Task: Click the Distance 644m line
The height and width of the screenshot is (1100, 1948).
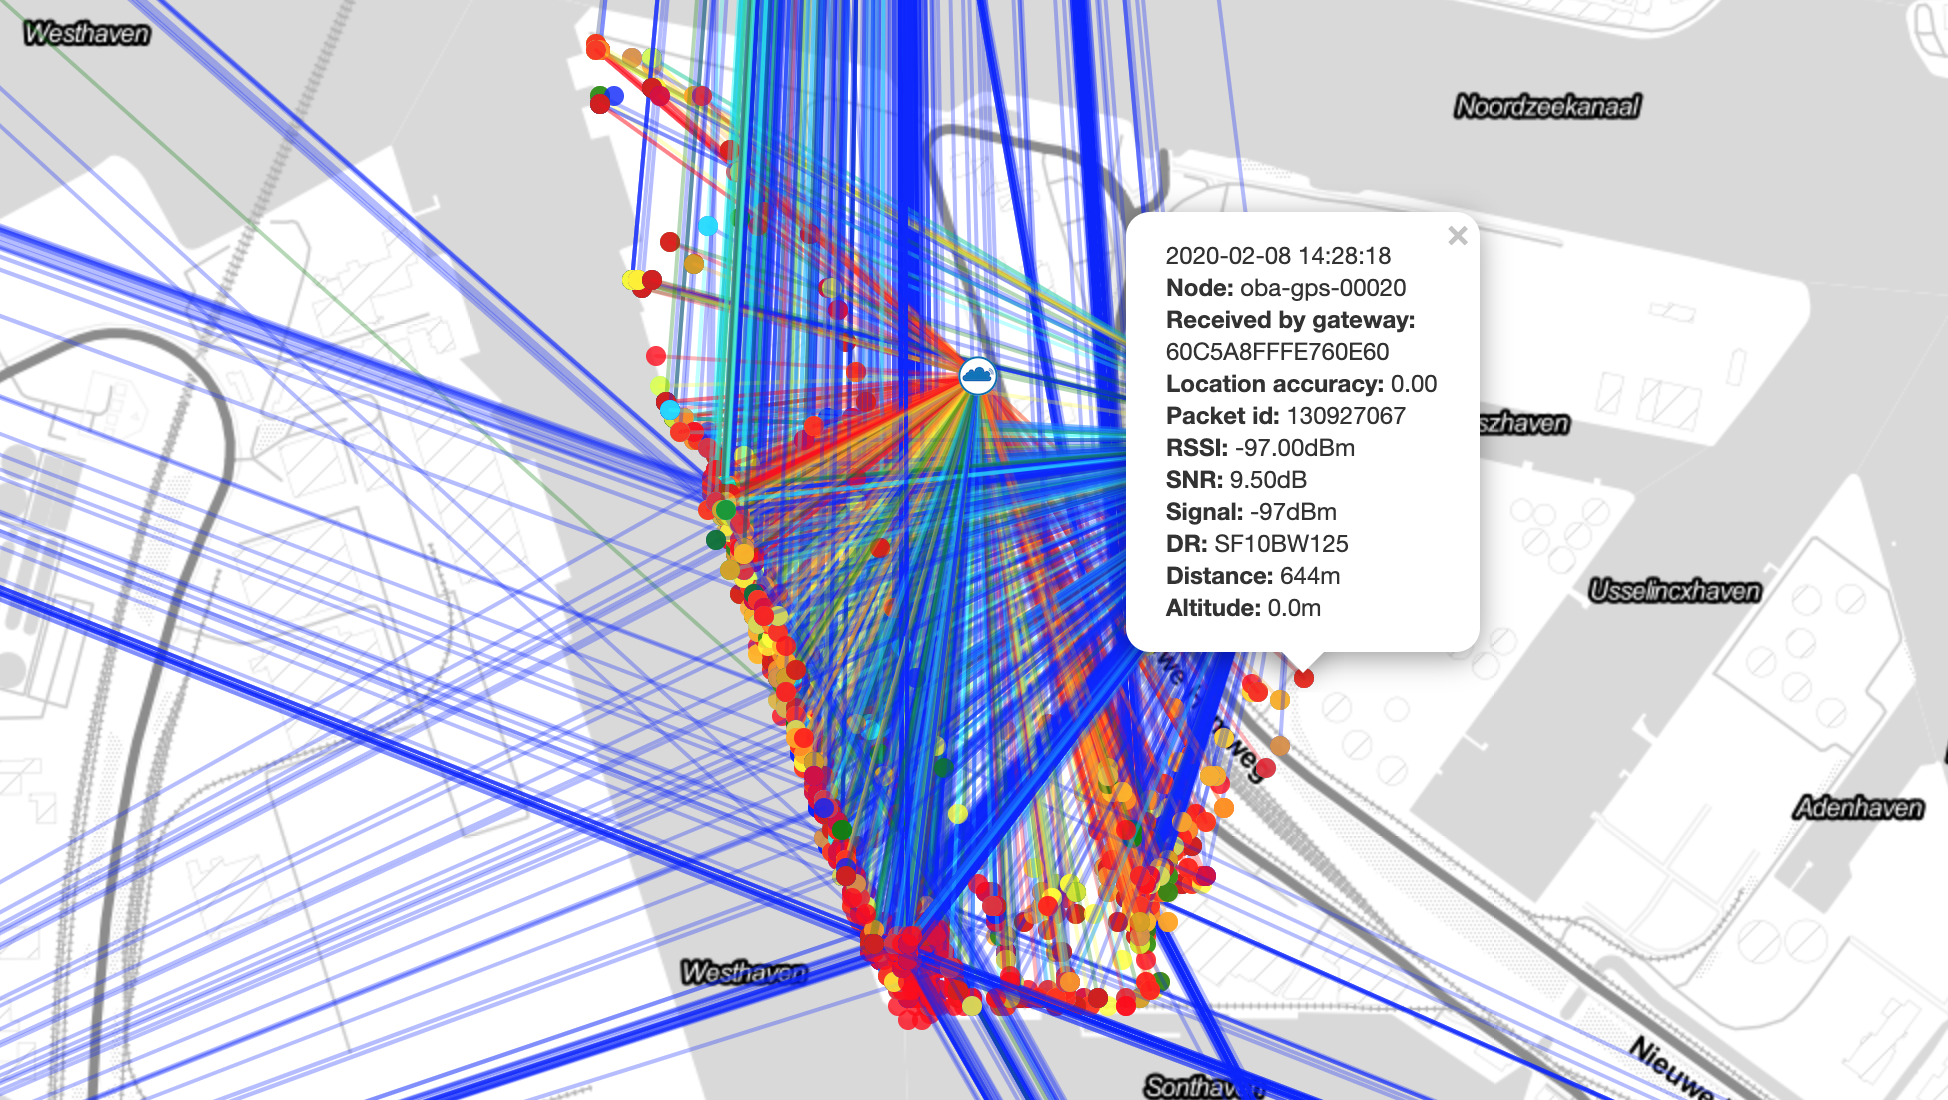Action: 1253,576
